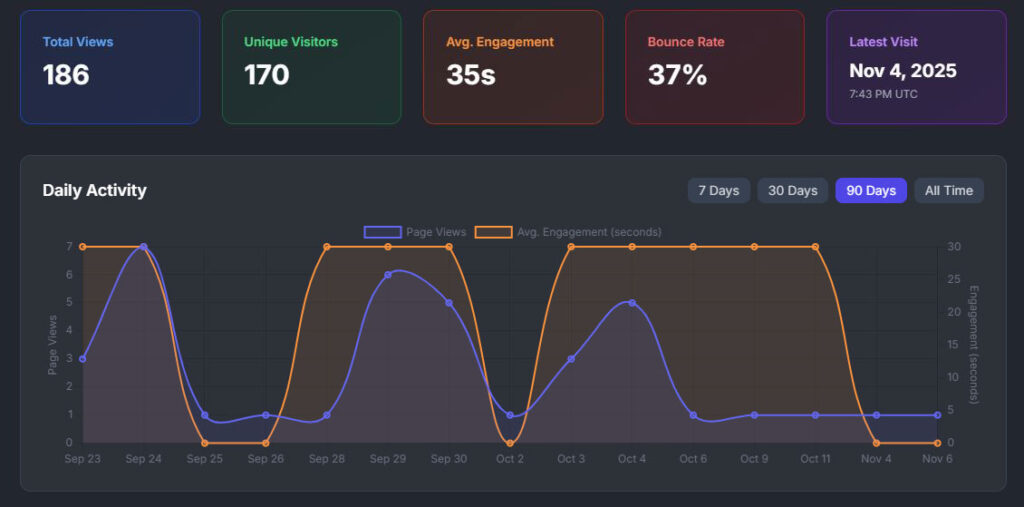Switch to the 30 Days range

792,190
